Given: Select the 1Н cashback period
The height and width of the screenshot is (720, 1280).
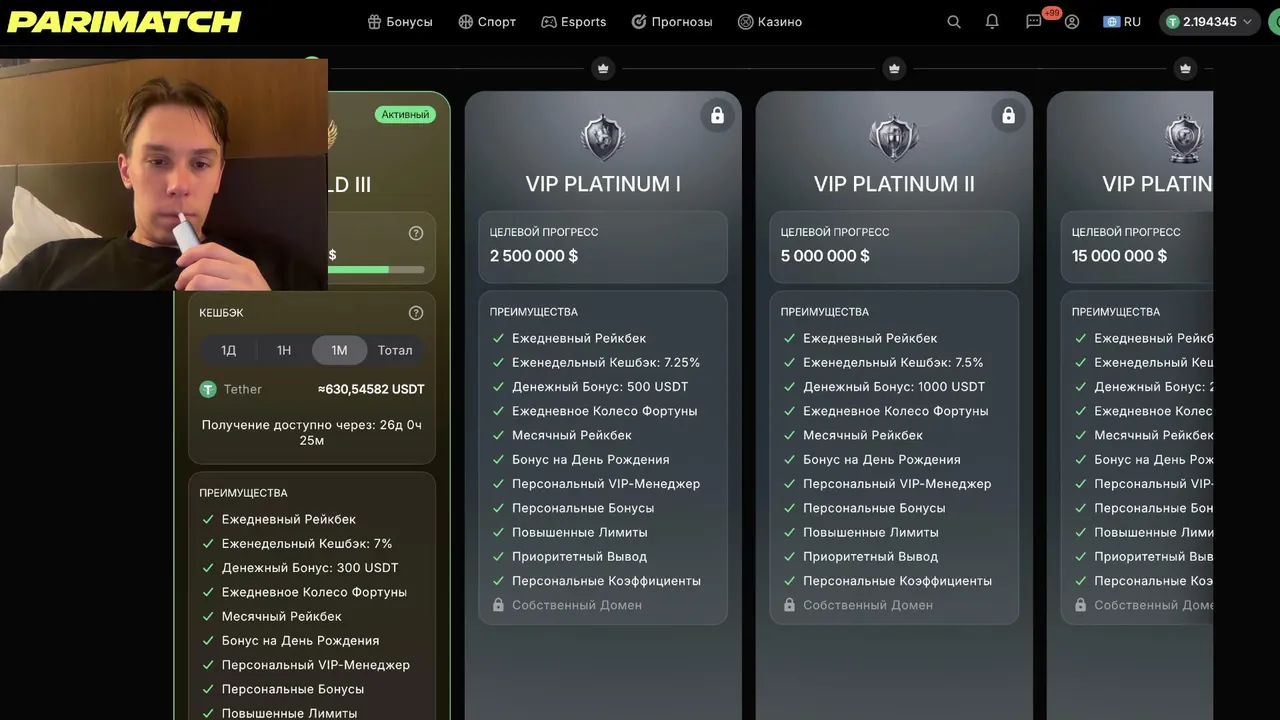Looking at the screenshot, I should [284, 350].
